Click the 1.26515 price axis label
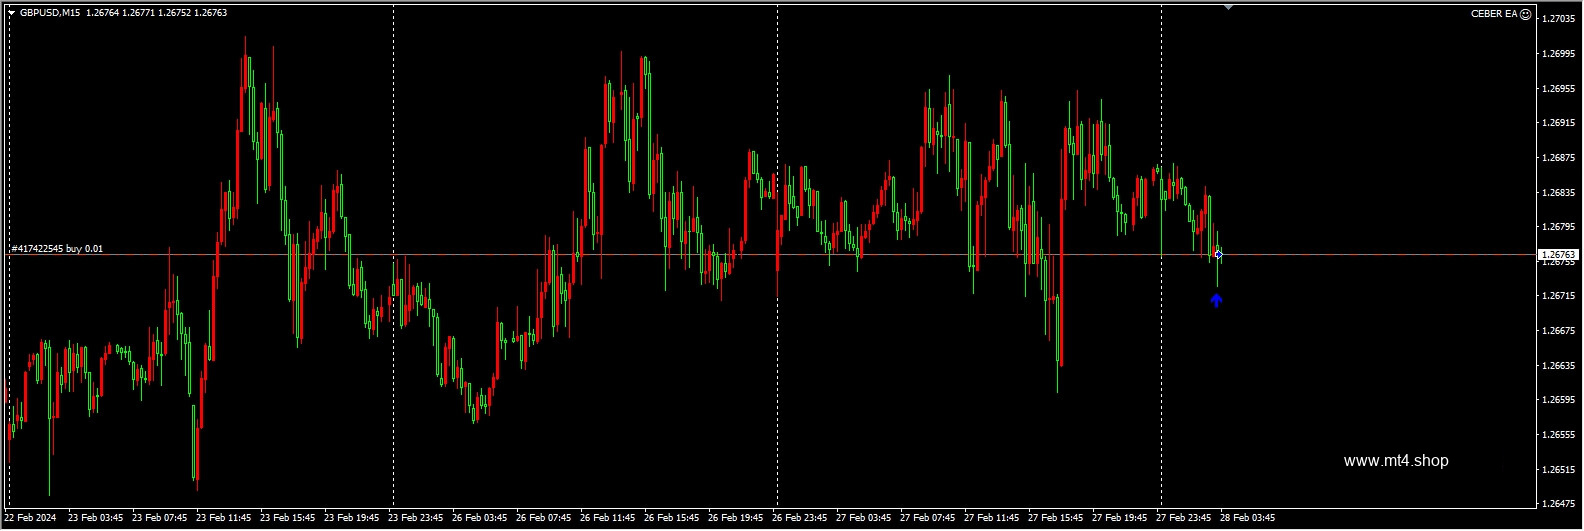The height and width of the screenshot is (531, 1584). pos(1558,470)
